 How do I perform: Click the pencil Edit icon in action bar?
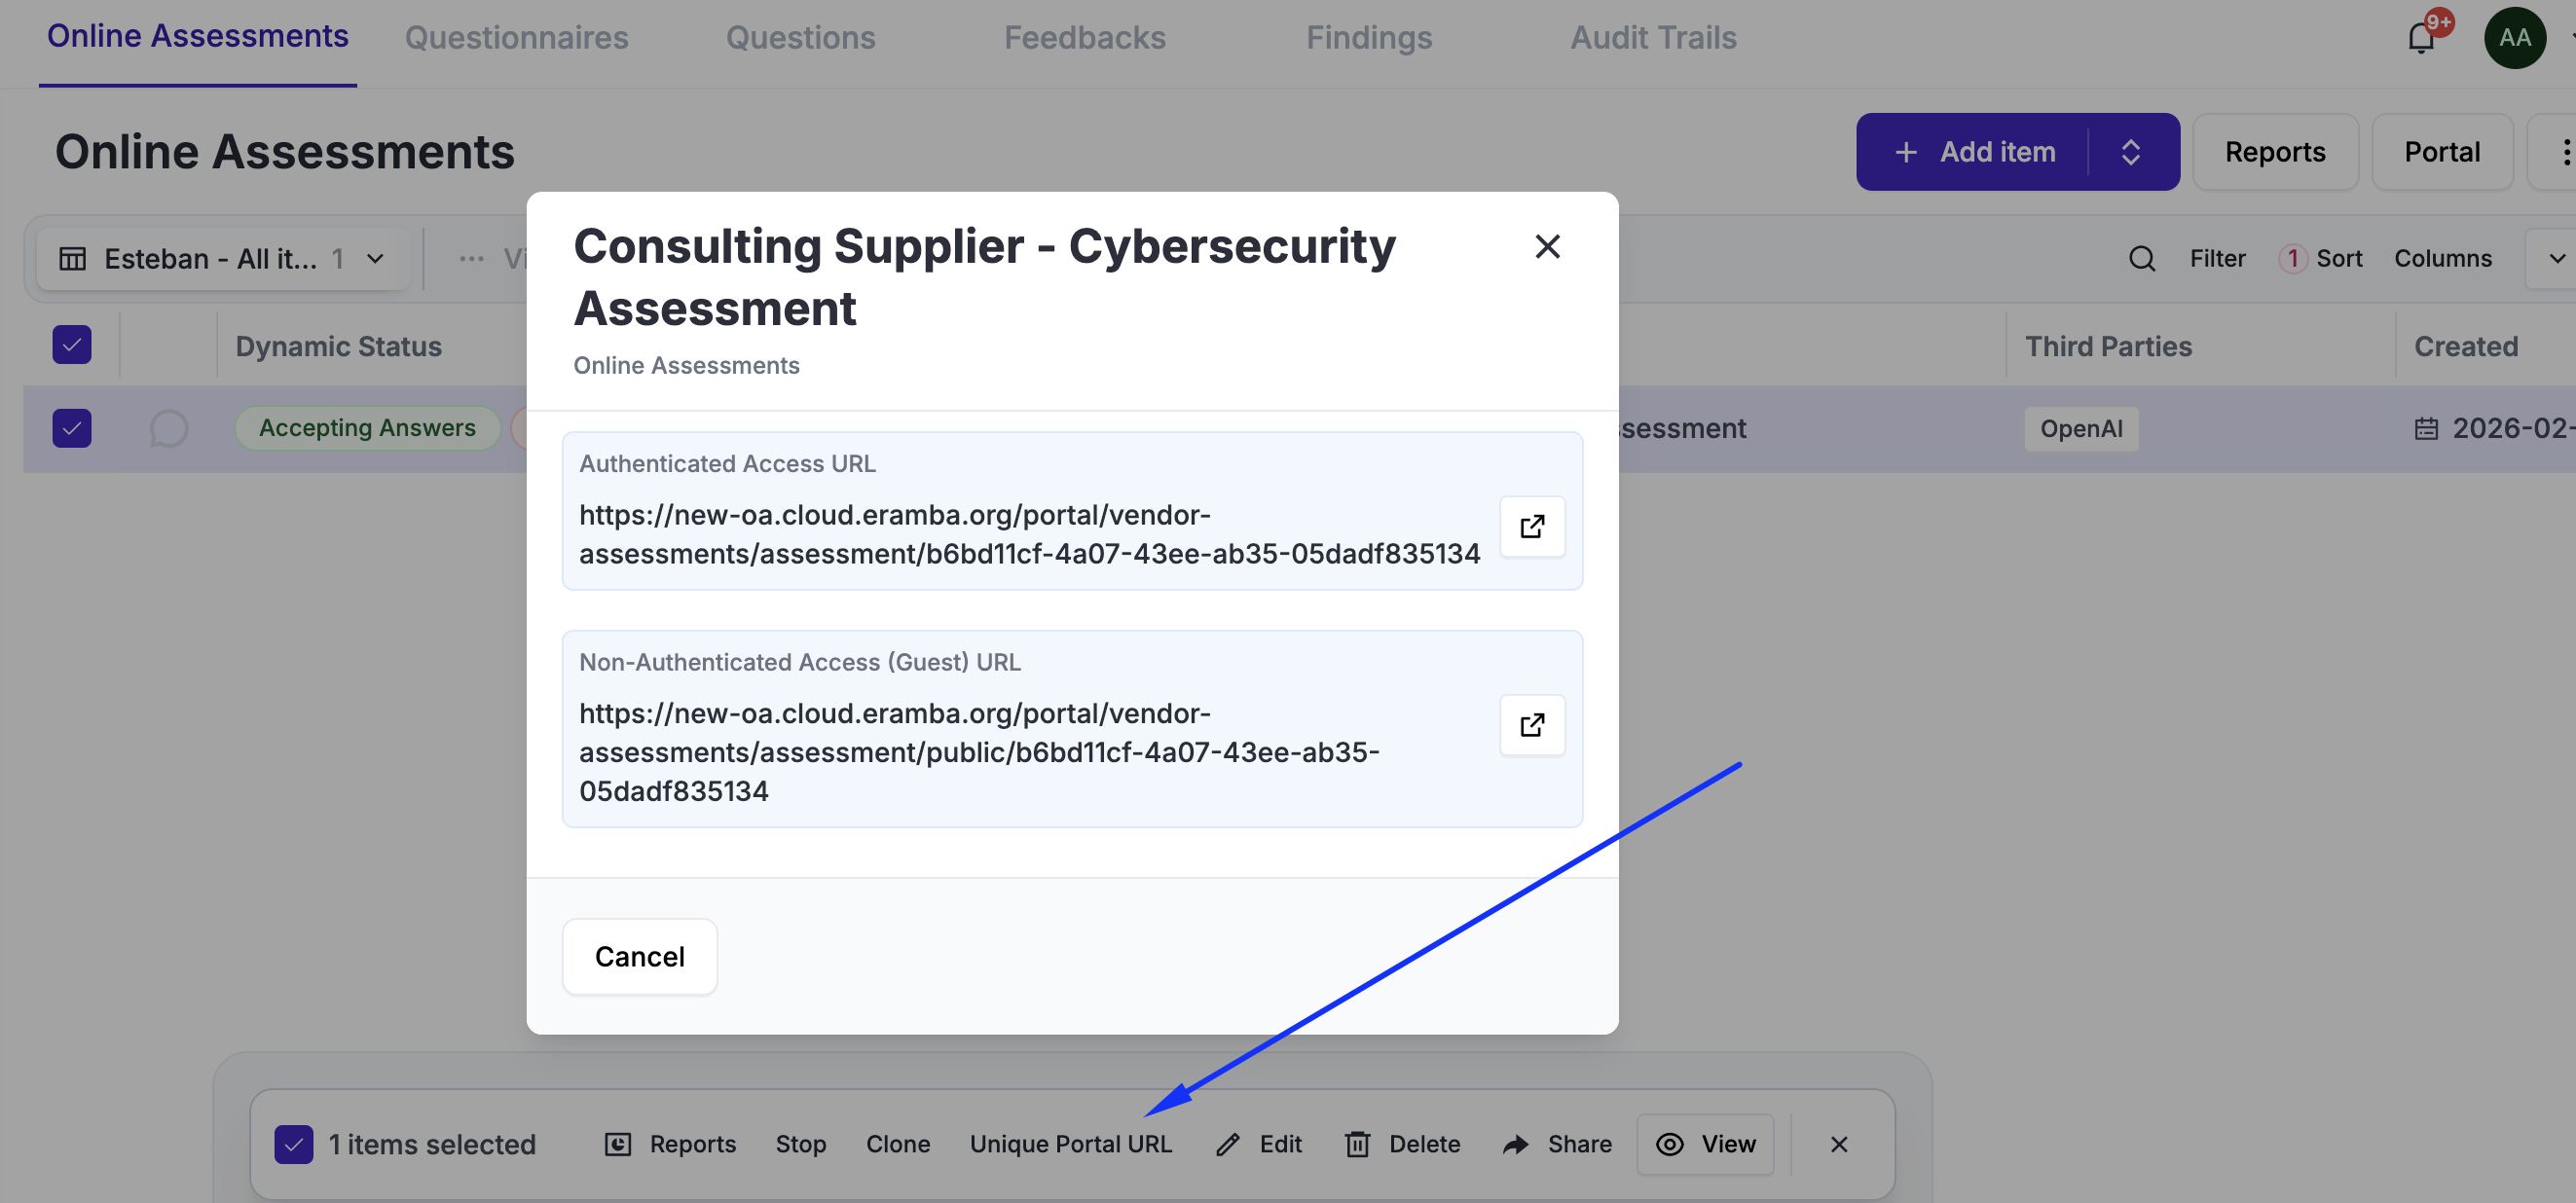click(1228, 1144)
